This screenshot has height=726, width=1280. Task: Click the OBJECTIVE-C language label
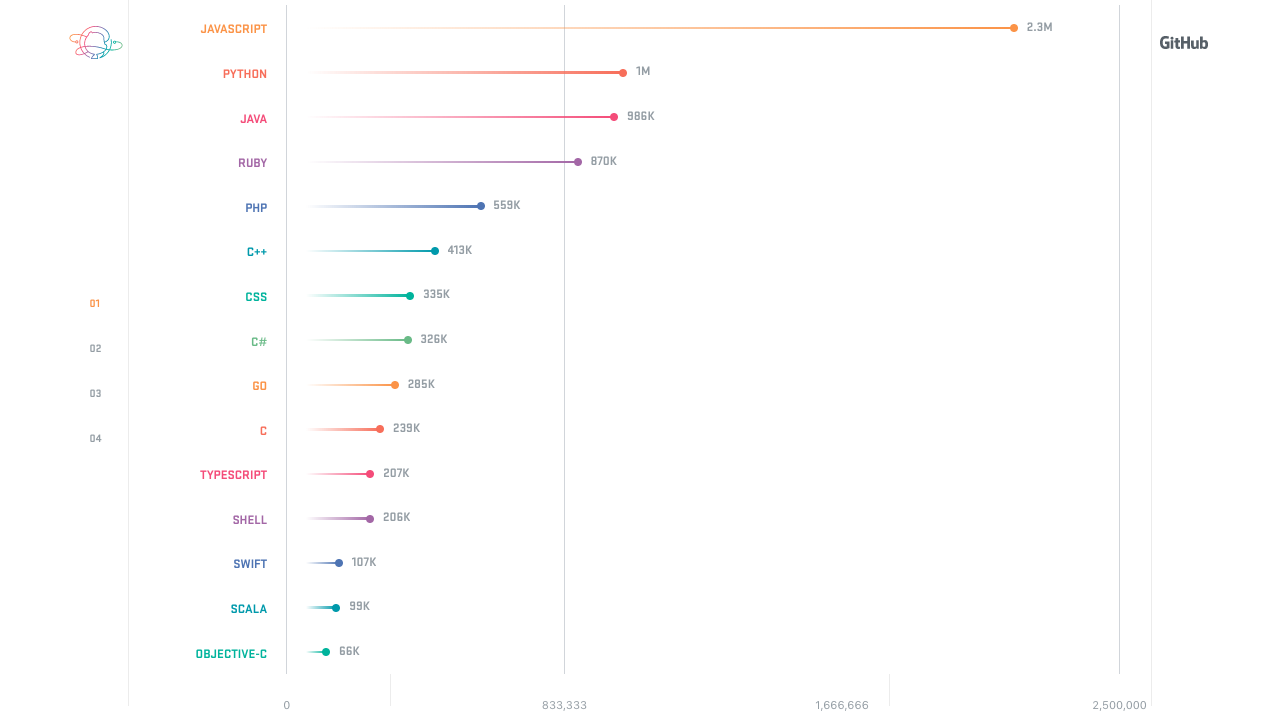(231, 654)
